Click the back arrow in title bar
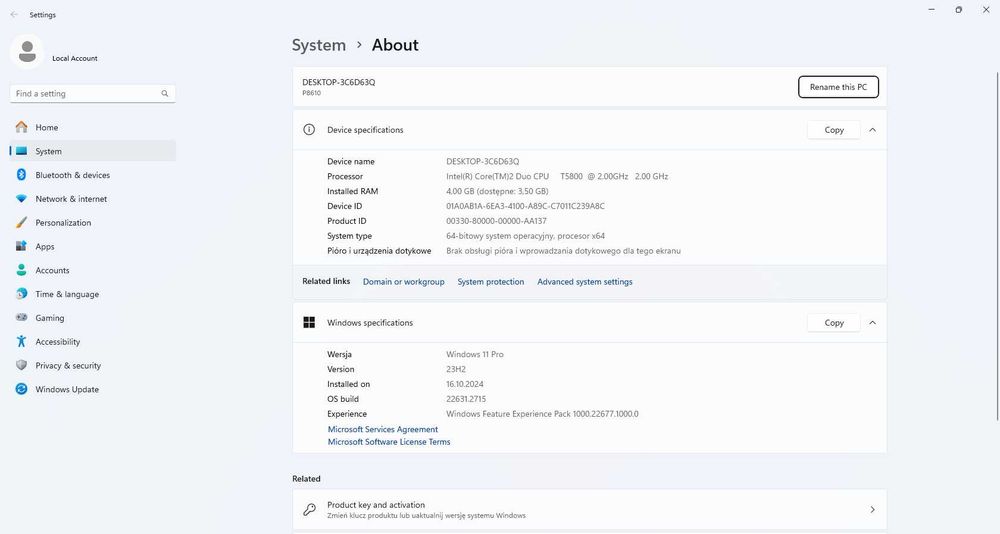Screen dimensions: 1000x534 (x=14, y=15)
